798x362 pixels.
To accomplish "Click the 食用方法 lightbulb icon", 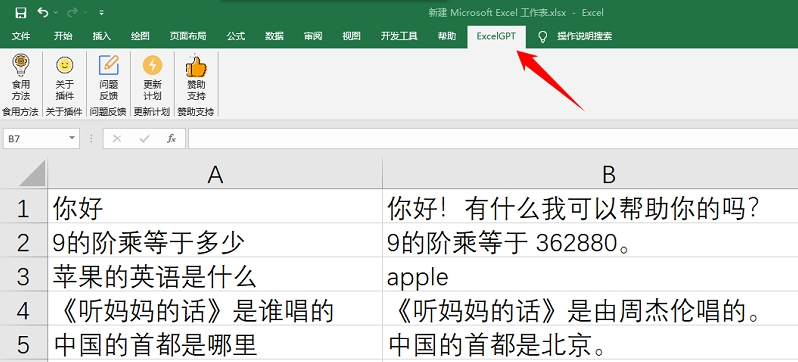I will click(x=21, y=65).
